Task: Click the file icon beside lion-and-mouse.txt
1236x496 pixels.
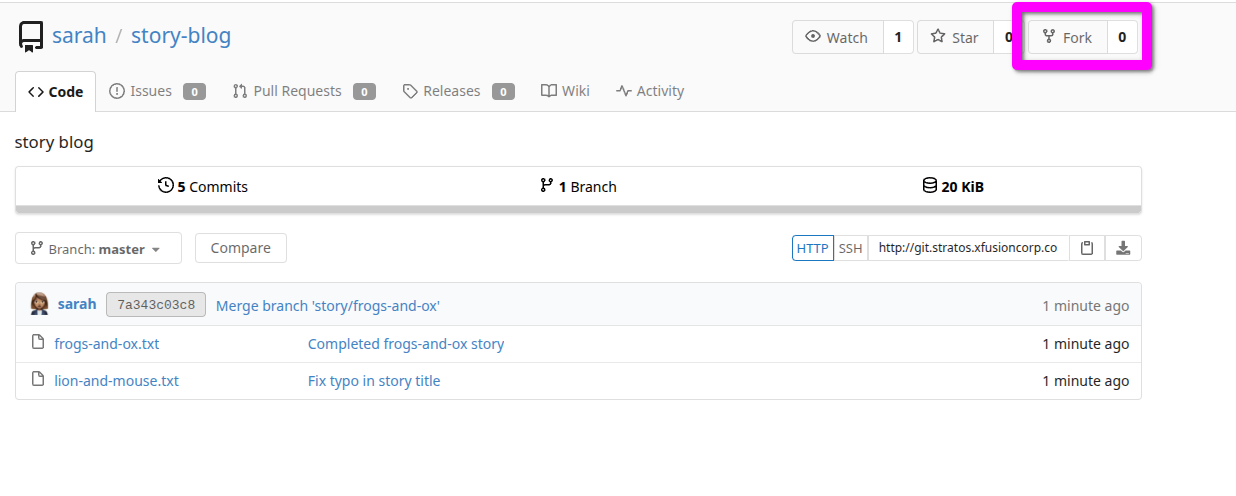Action: 38,380
